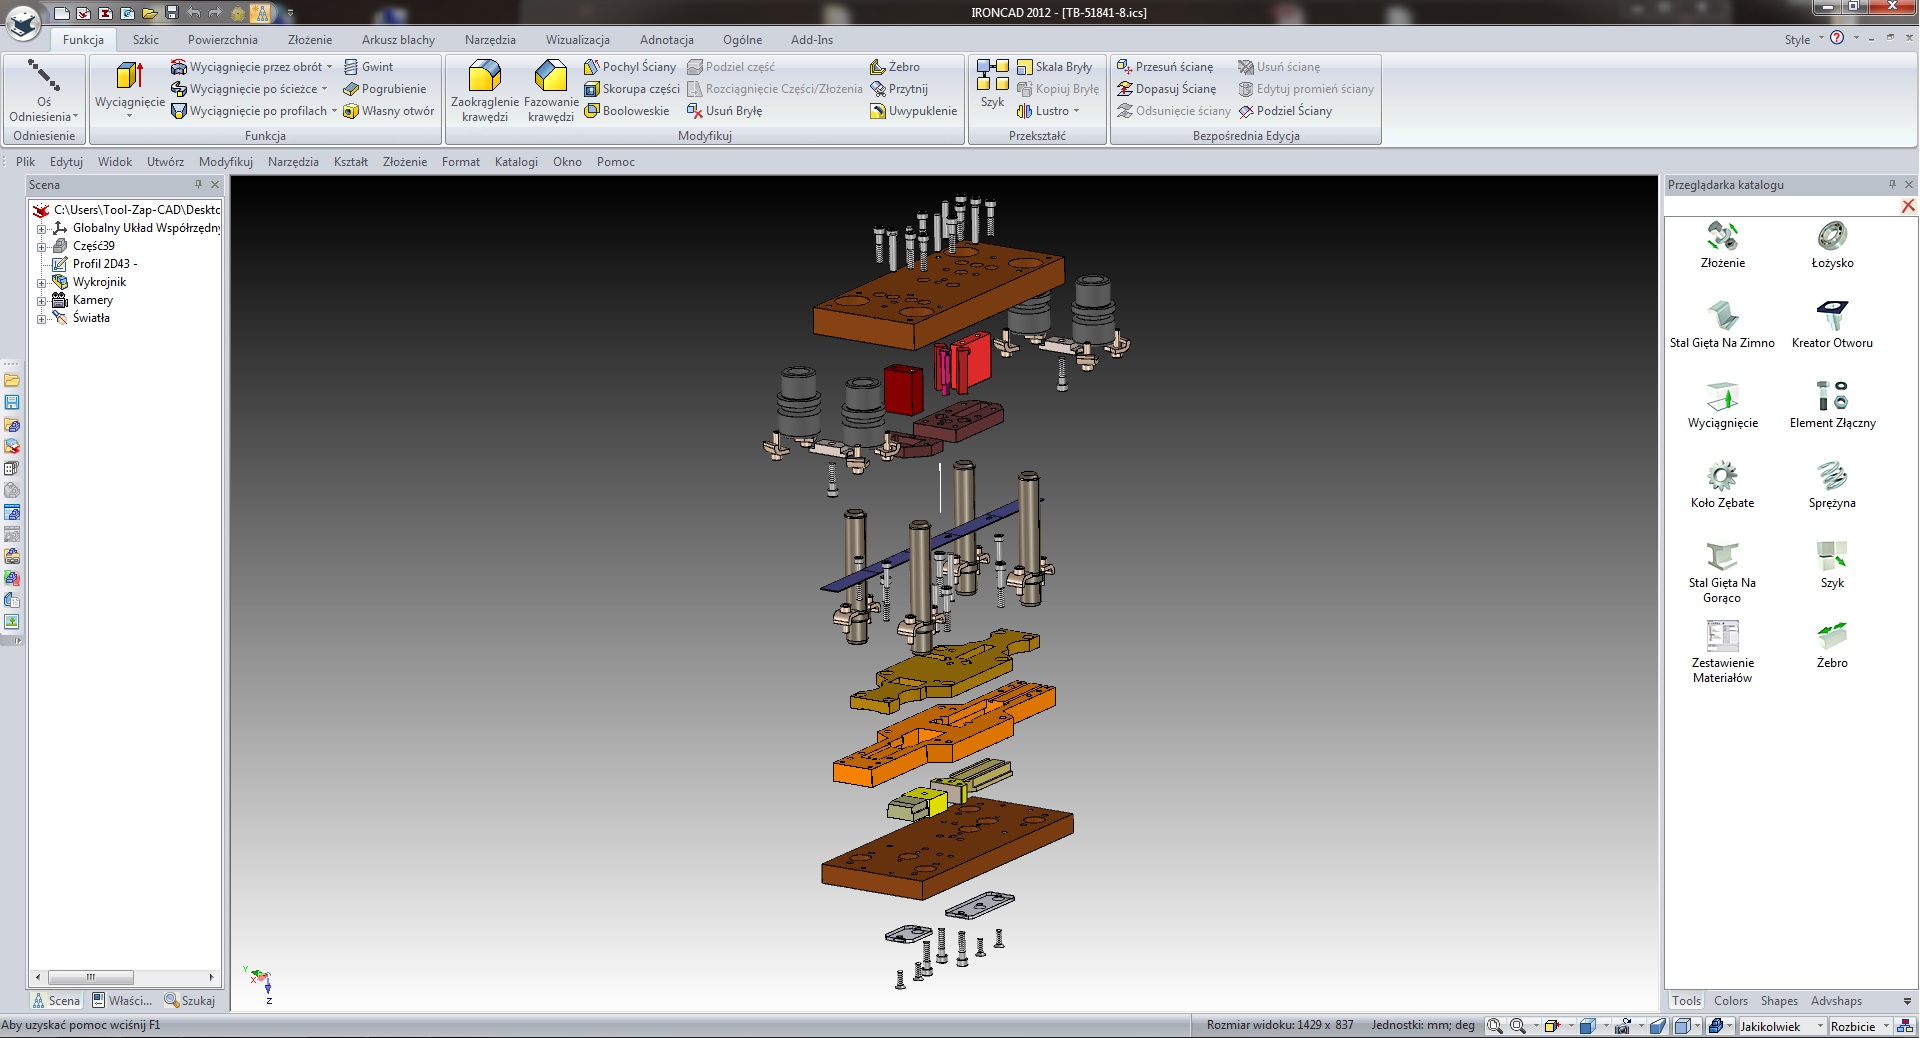Click the Gwint thread tool
The height and width of the screenshot is (1038, 1920).
point(368,67)
